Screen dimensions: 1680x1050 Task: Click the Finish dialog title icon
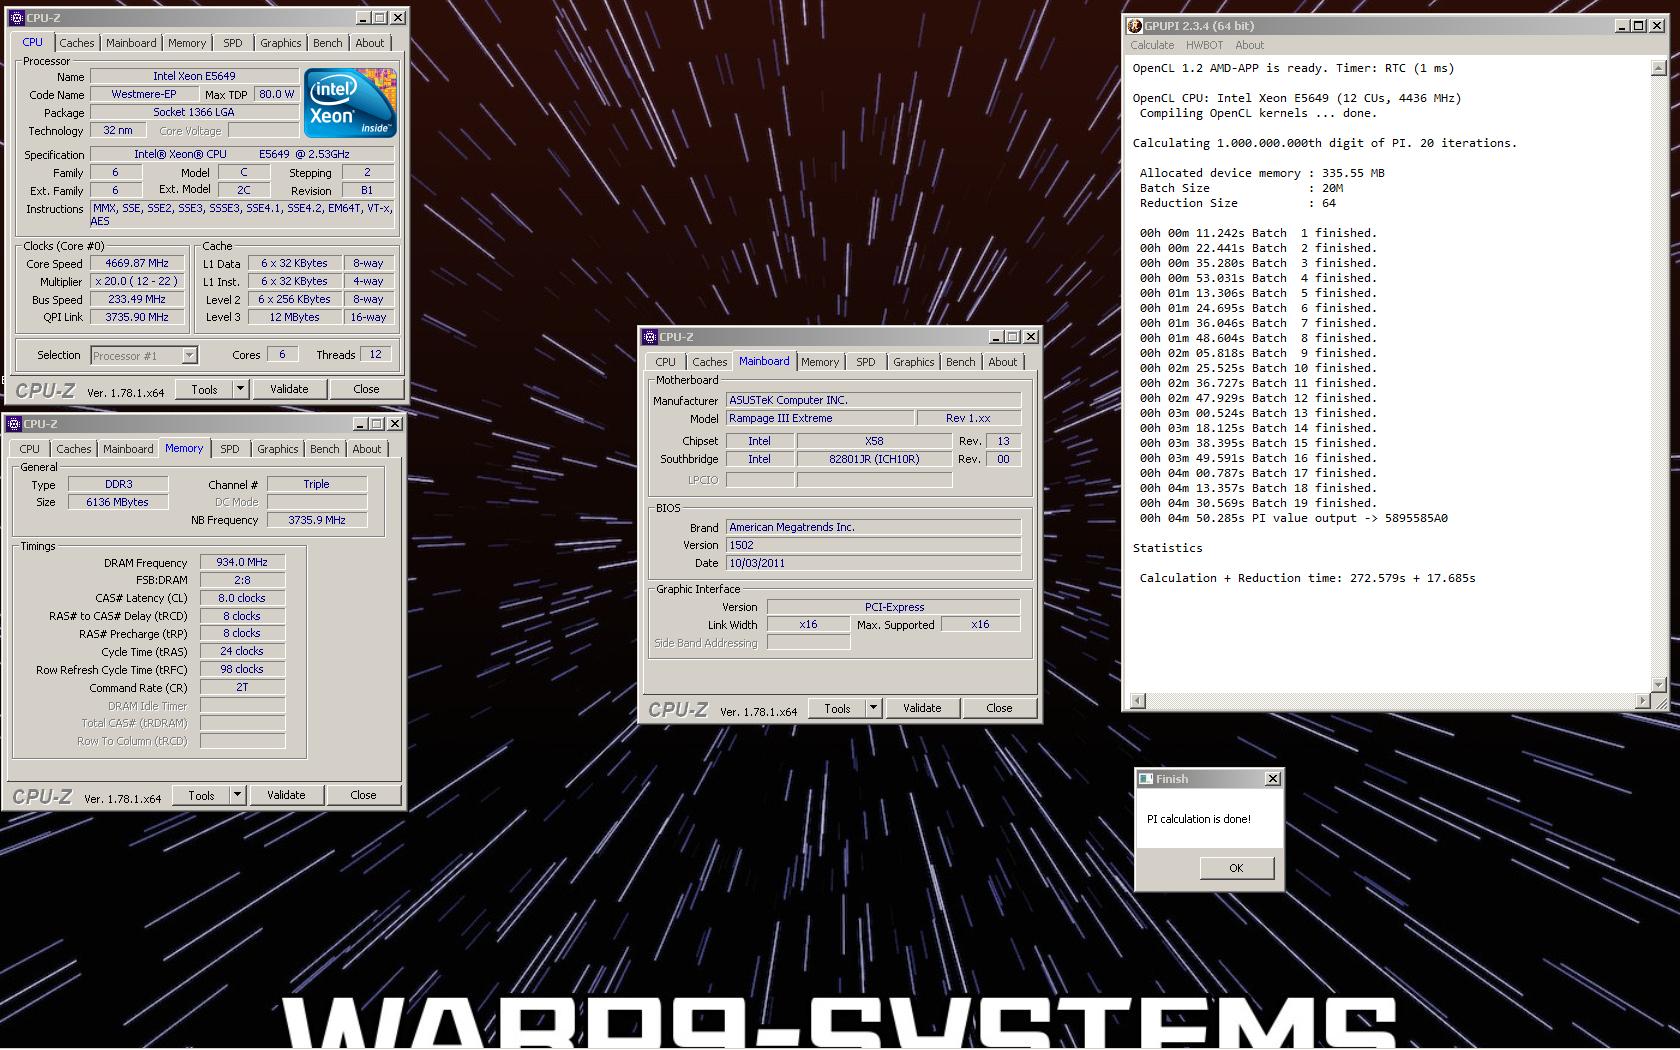(x=1146, y=779)
